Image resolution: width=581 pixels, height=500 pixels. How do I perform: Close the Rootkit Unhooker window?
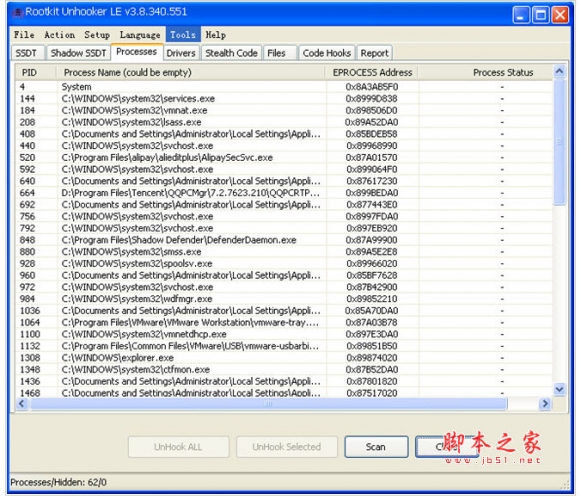tap(560, 15)
